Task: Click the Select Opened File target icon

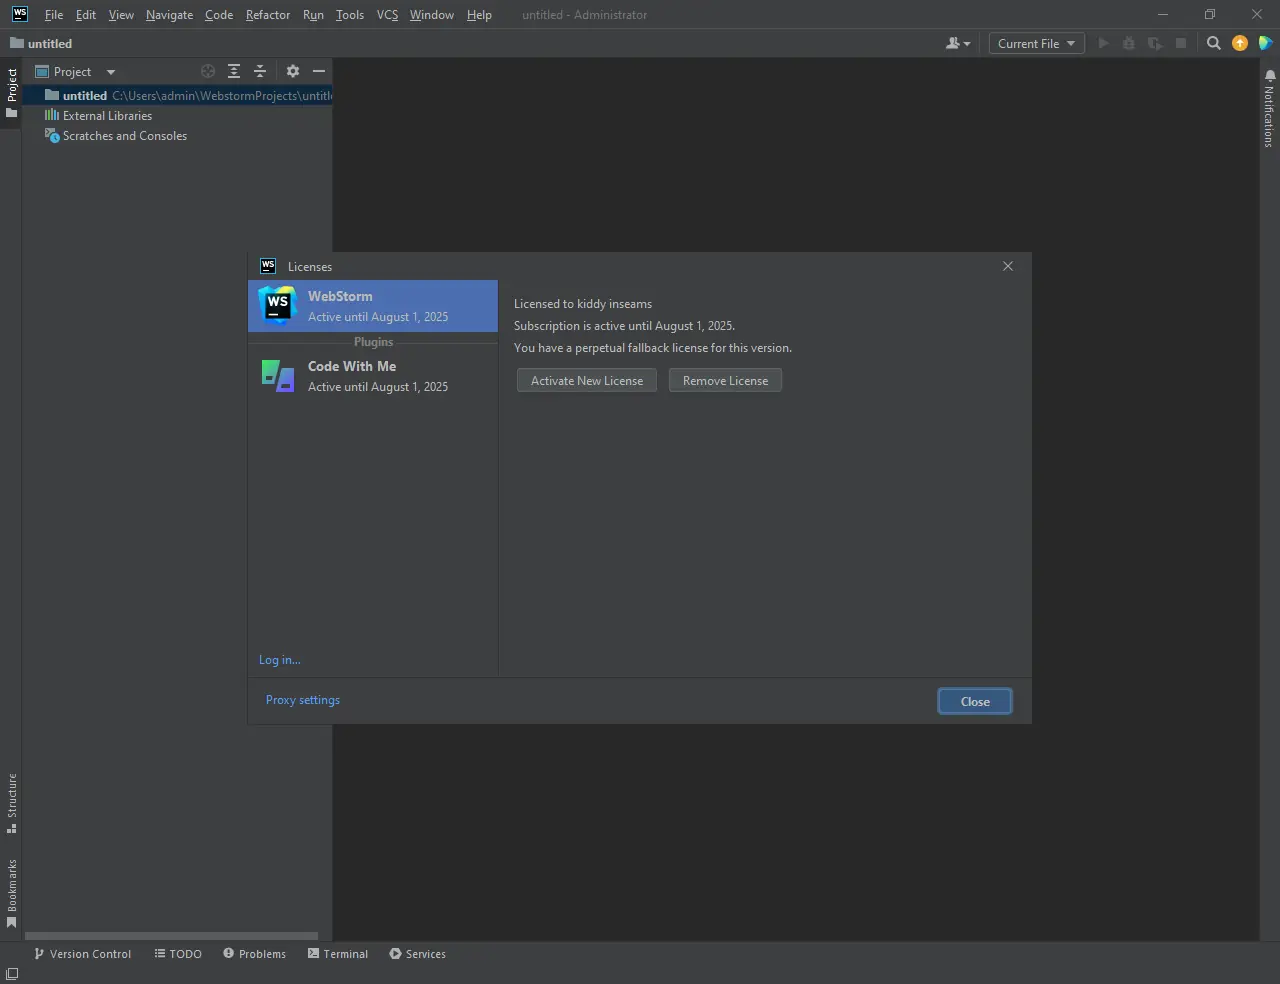Action: (x=208, y=71)
